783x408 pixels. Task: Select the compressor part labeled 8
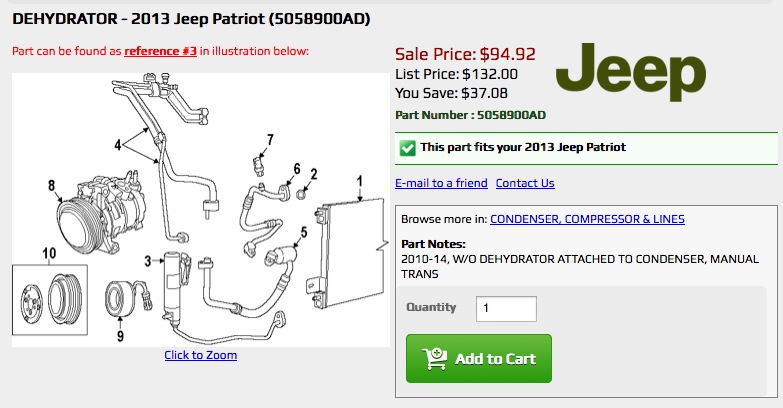click(95, 212)
